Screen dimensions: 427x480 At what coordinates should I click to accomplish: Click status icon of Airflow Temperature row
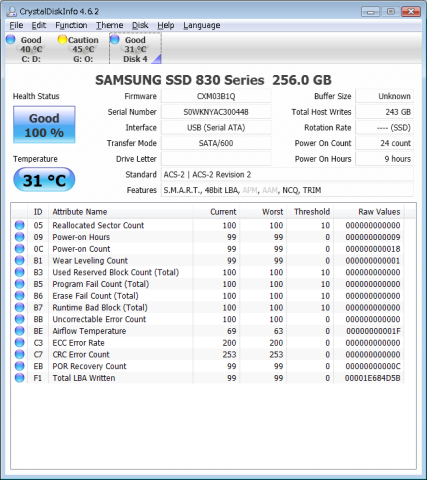[20, 331]
